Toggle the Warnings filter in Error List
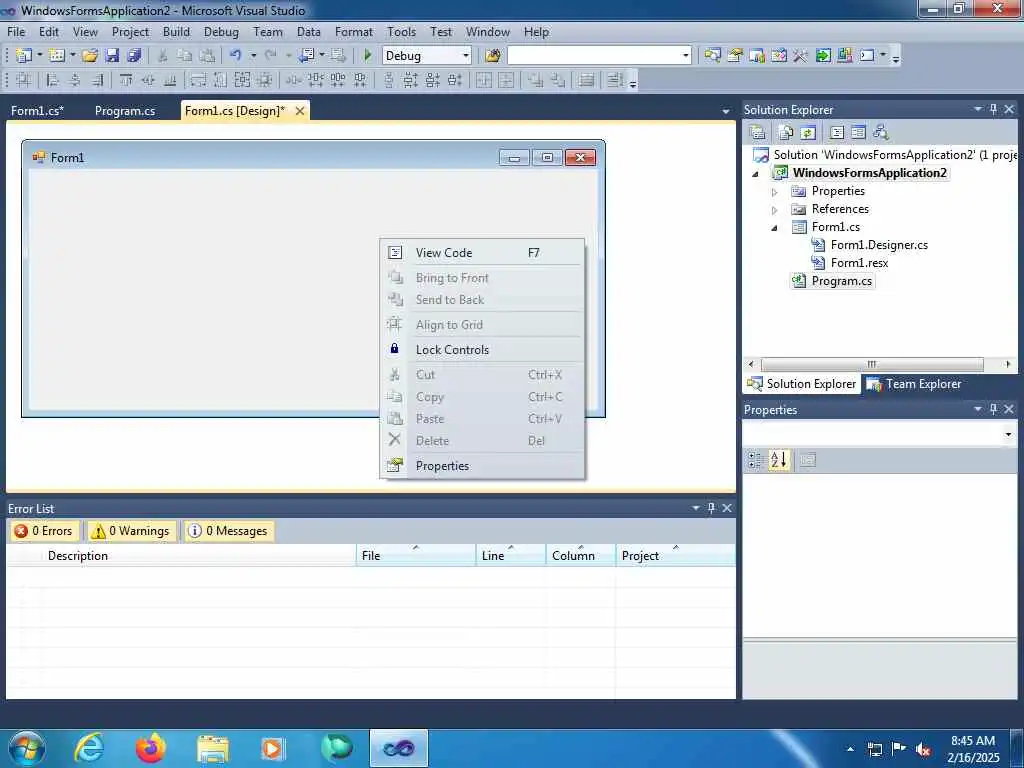Viewport: 1024px width, 768px height. pos(131,531)
